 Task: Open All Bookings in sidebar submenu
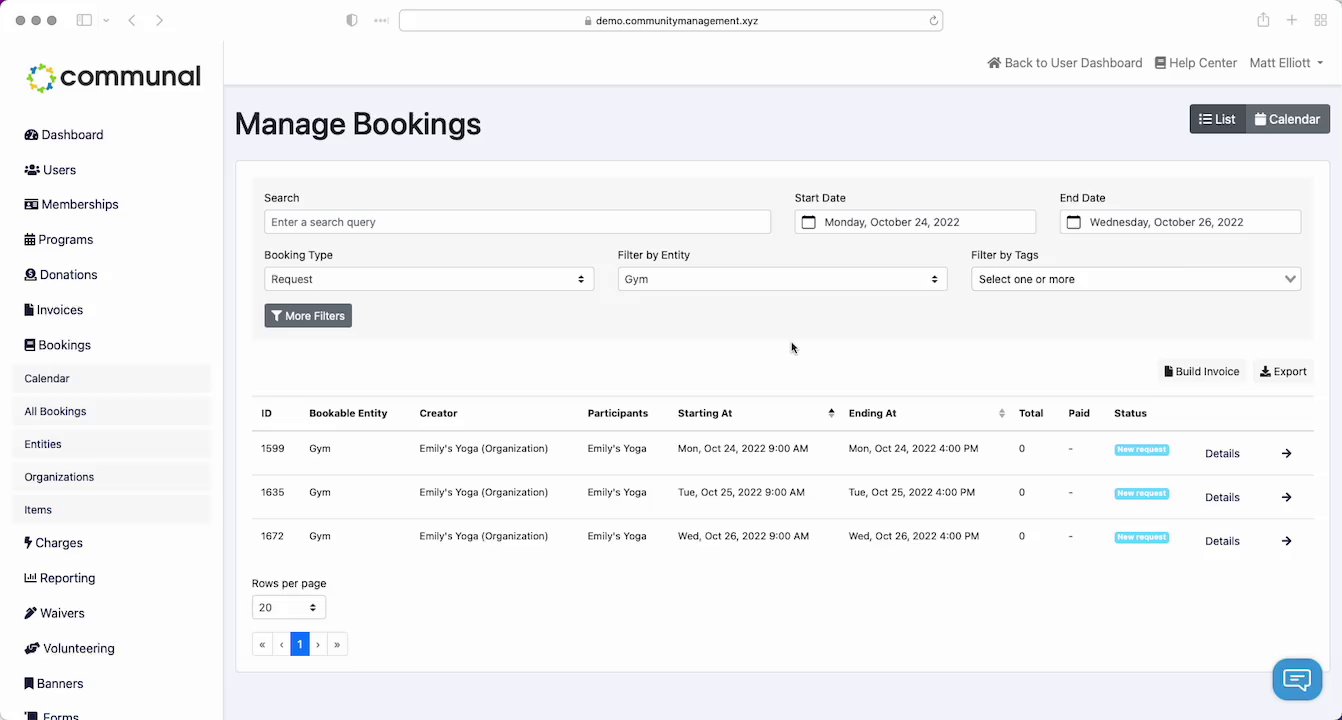pos(56,411)
